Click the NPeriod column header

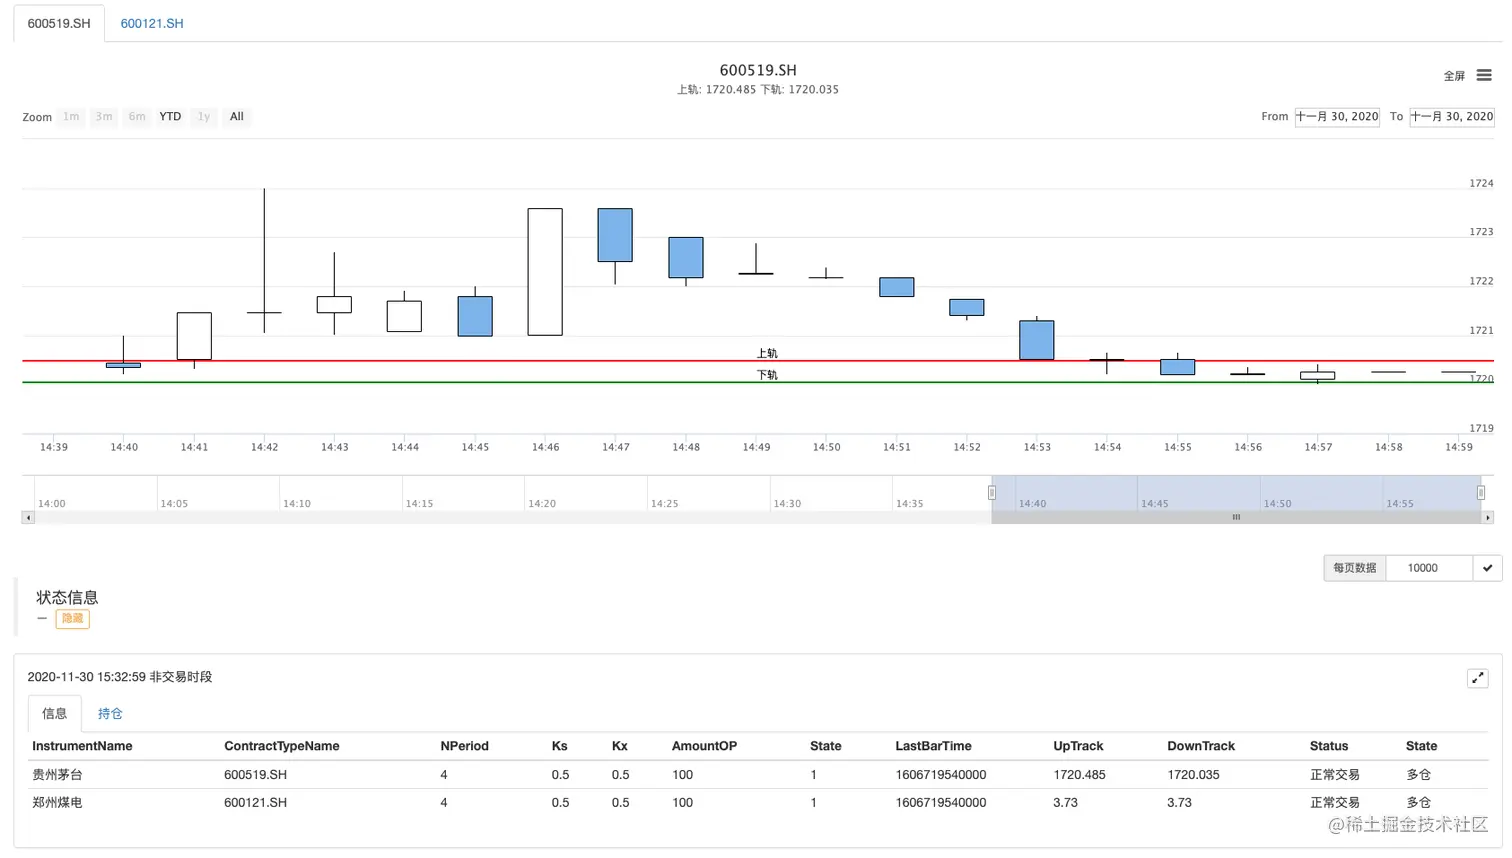464,746
